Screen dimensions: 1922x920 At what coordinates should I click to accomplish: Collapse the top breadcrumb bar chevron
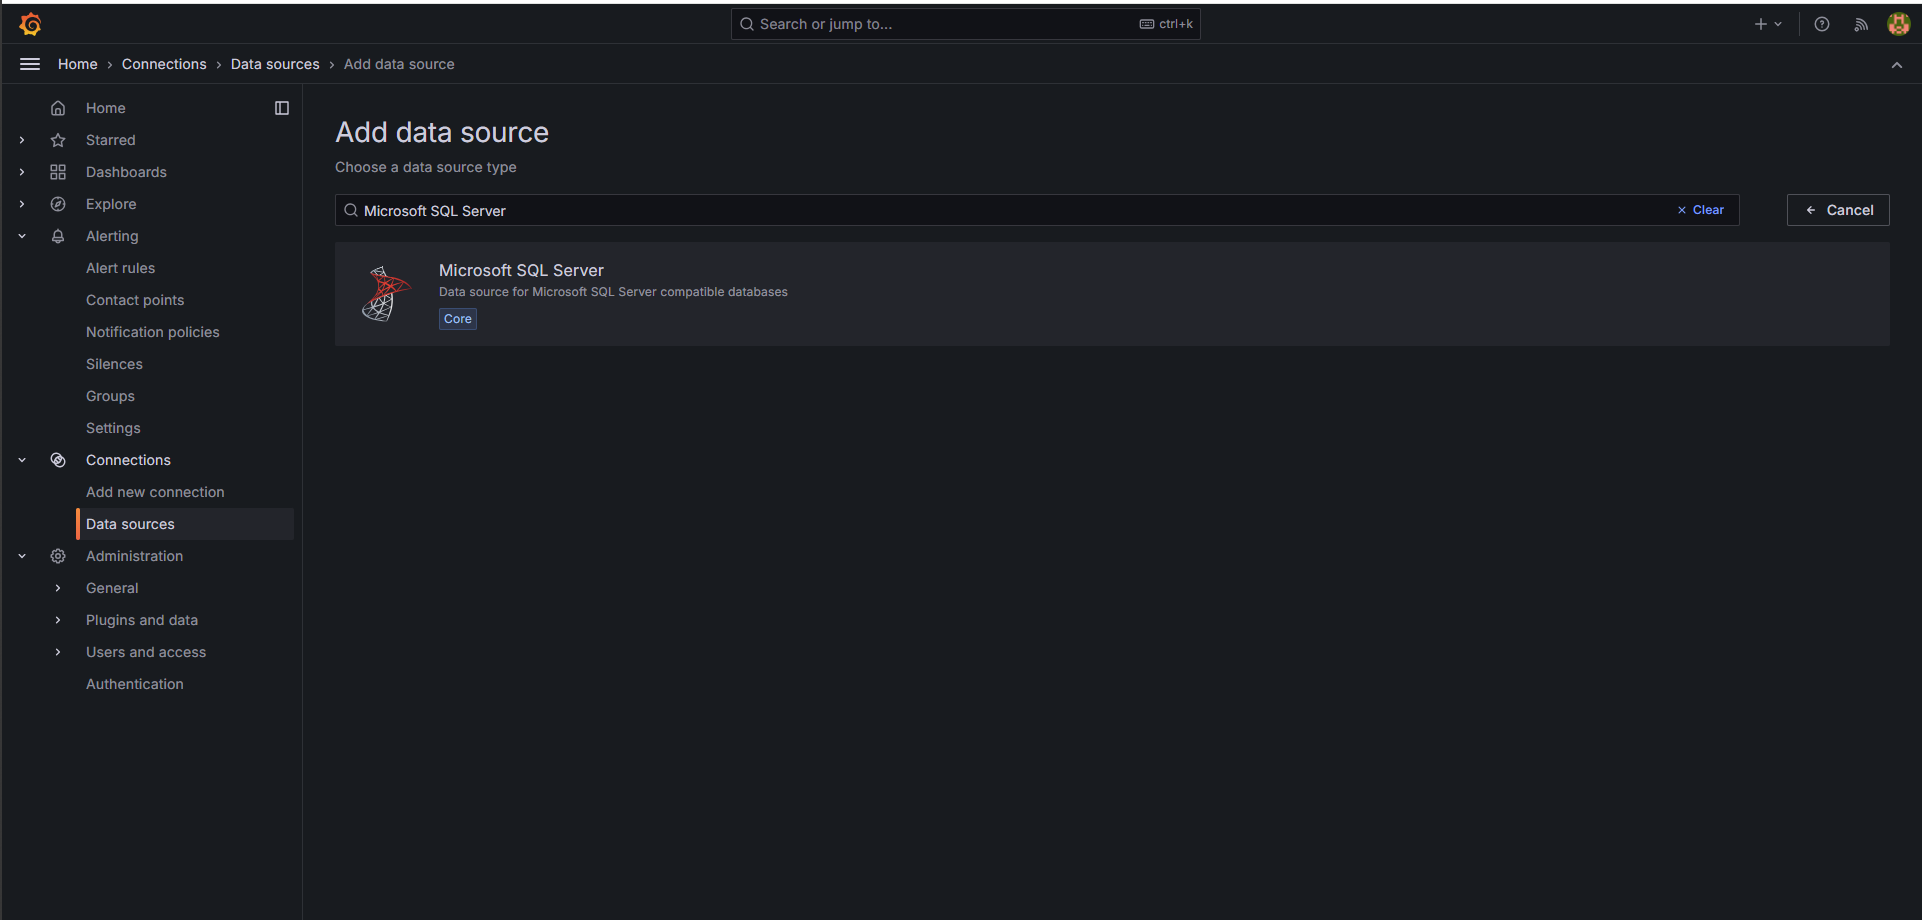point(1896,65)
